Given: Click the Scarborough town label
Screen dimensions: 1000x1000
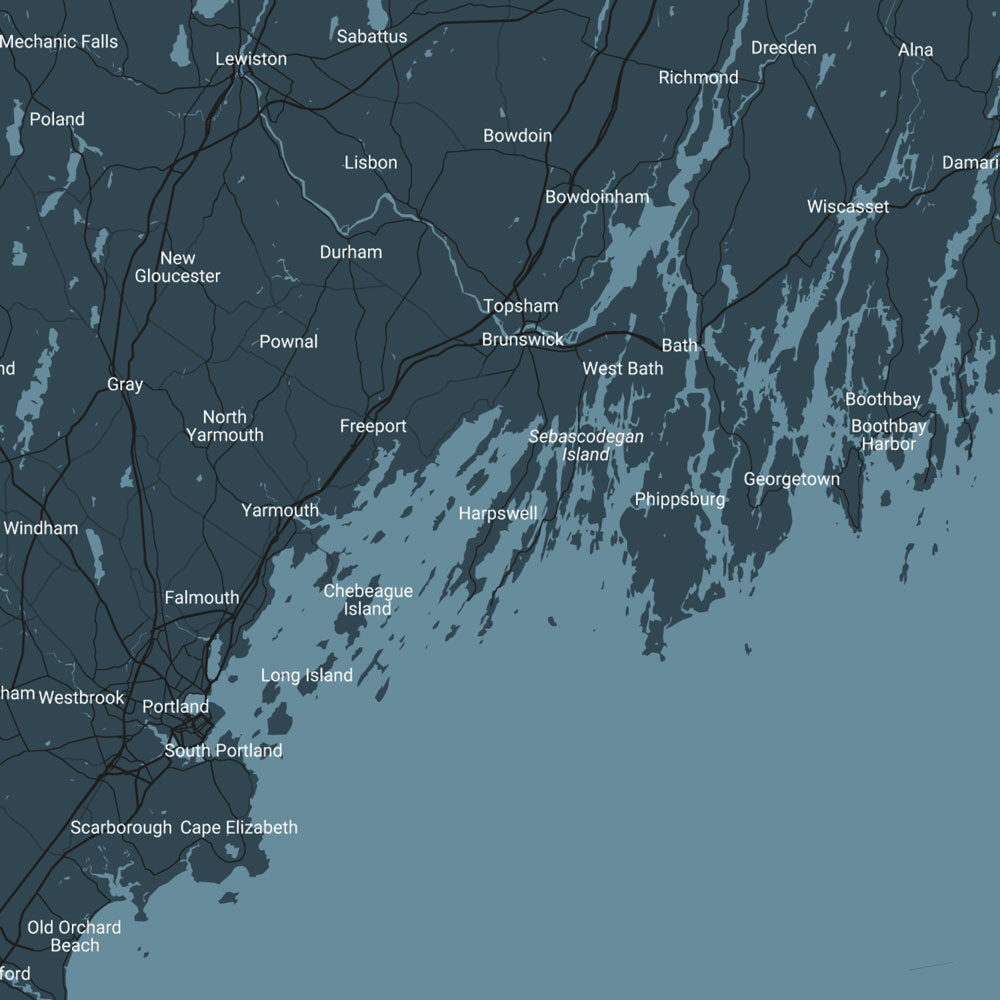Looking at the screenshot, I should coord(121,827).
